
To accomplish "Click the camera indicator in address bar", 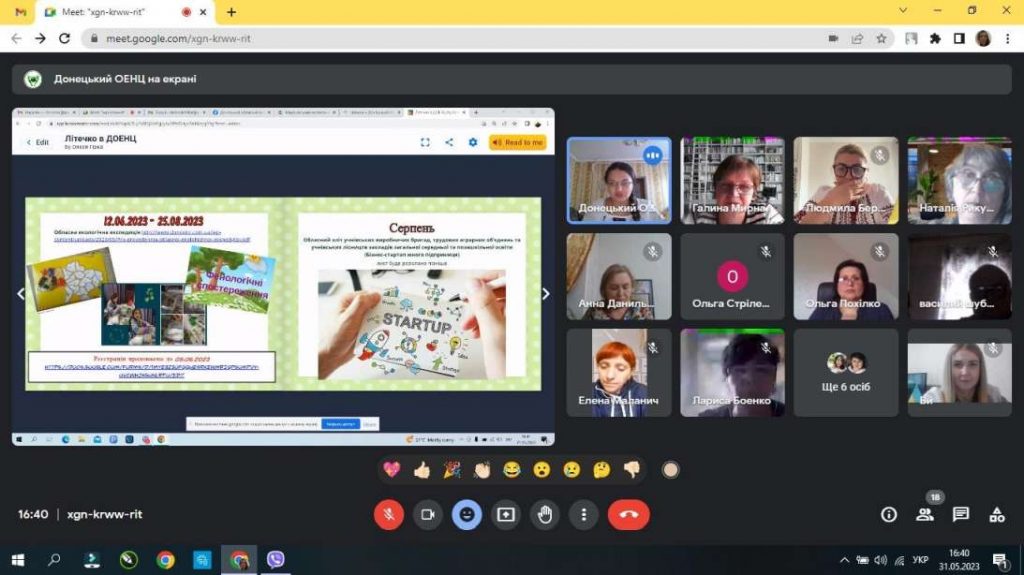I will pyautogui.click(x=833, y=39).
